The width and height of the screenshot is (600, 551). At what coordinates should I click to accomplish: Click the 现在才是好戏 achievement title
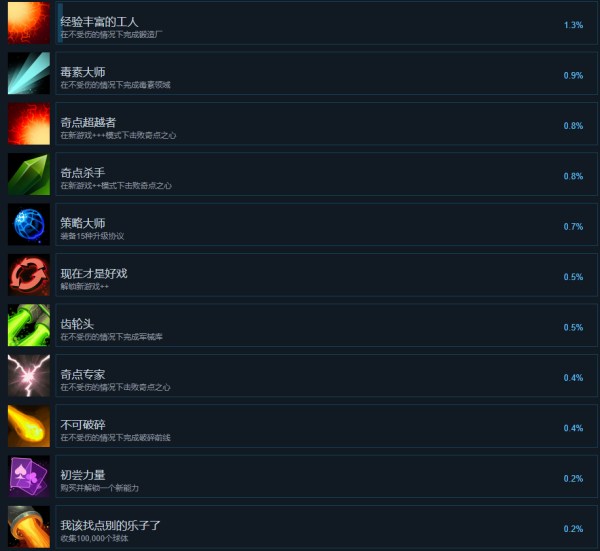[x=94, y=274]
